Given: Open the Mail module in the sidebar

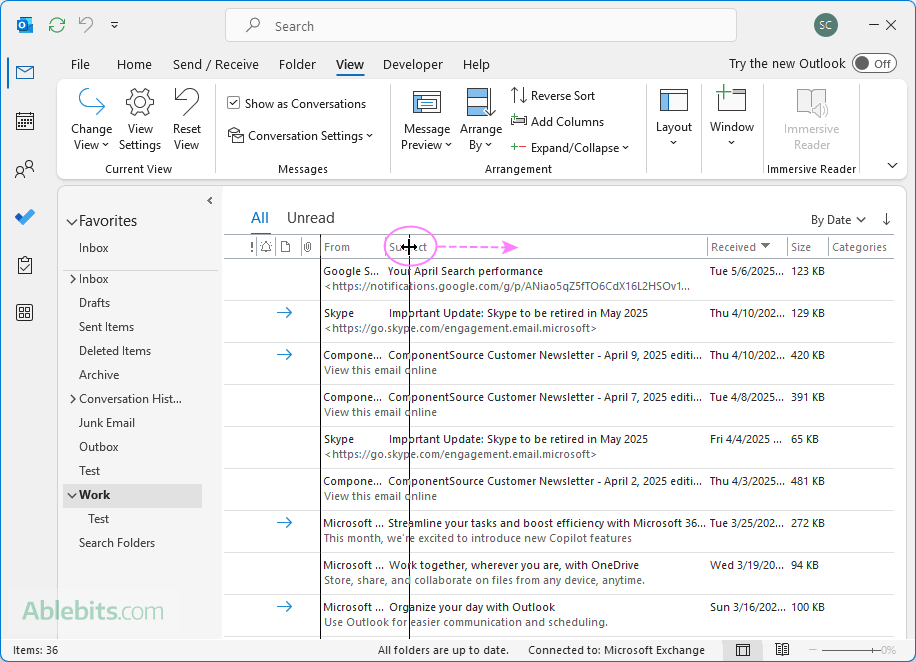Looking at the screenshot, I should [25, 72].
